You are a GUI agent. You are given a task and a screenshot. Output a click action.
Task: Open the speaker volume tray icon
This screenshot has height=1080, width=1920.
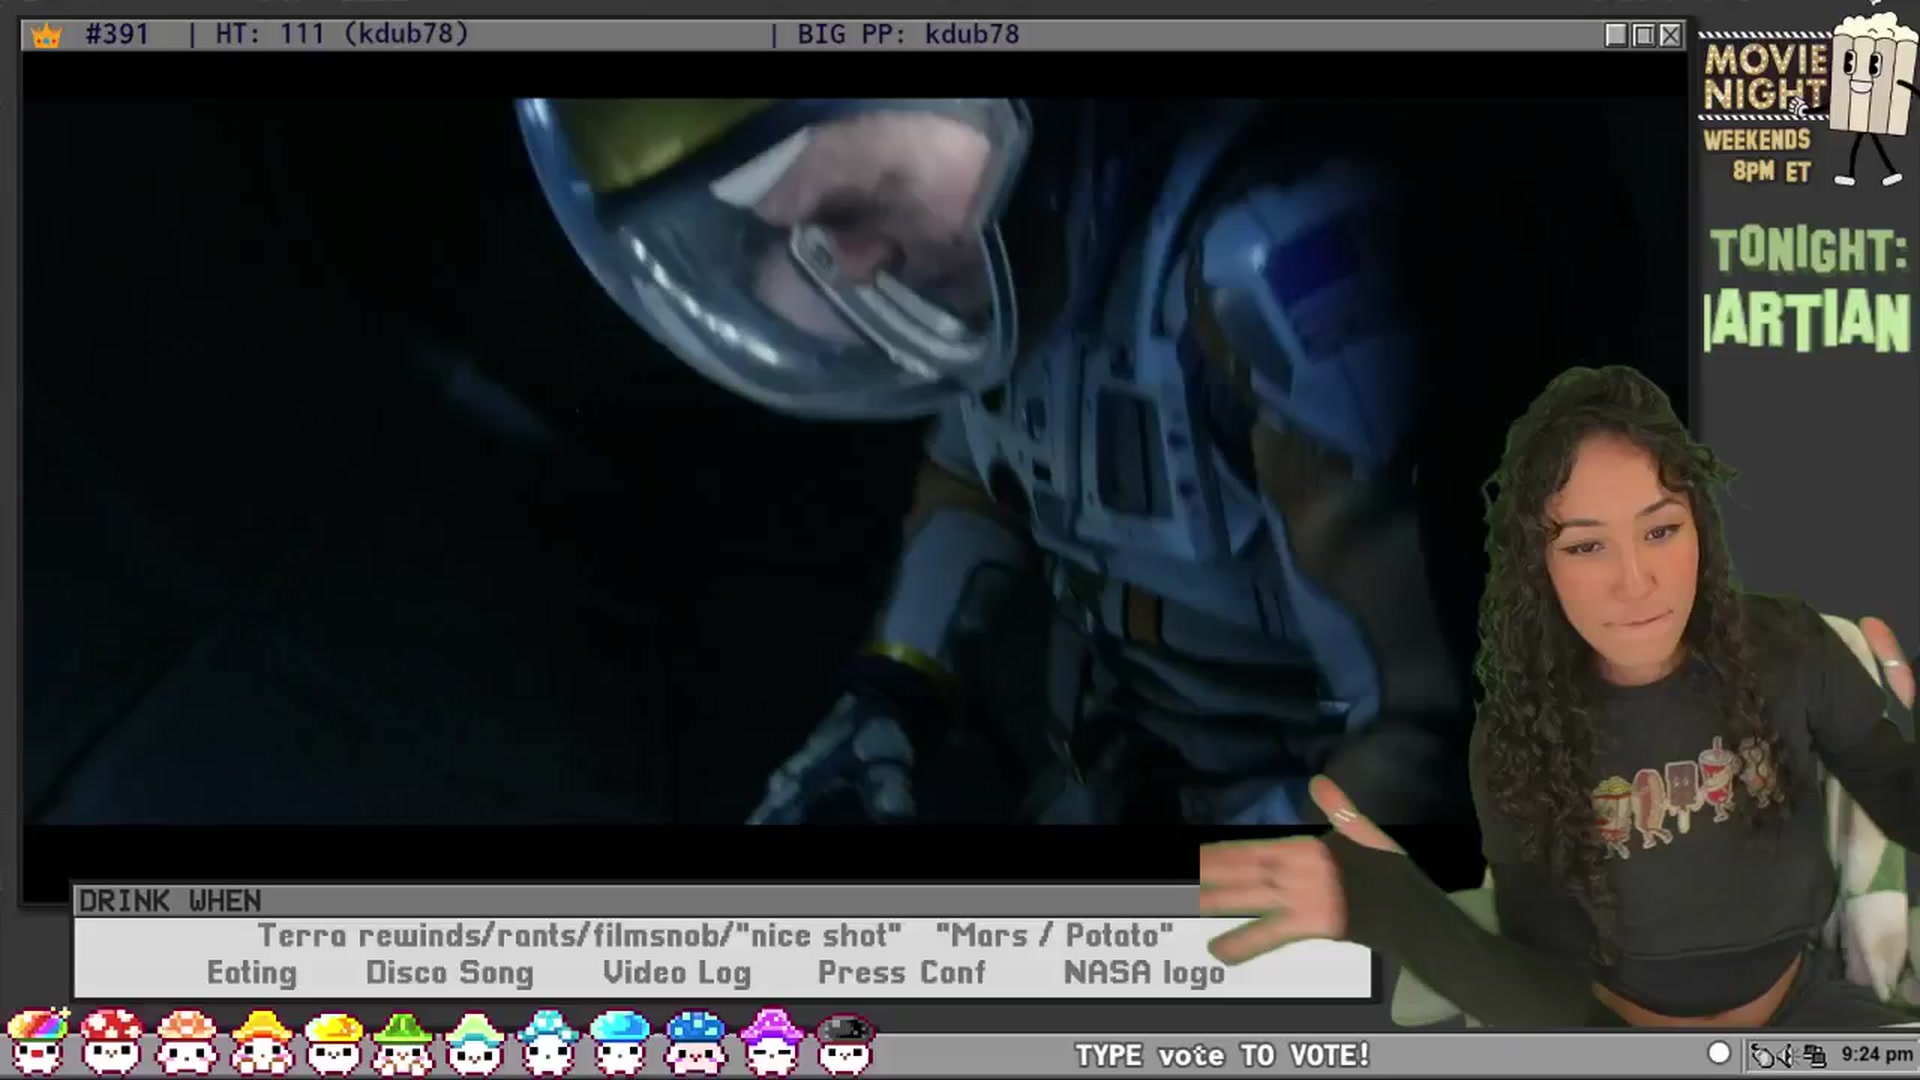pyautogui.click(x=1787, y=1055)
